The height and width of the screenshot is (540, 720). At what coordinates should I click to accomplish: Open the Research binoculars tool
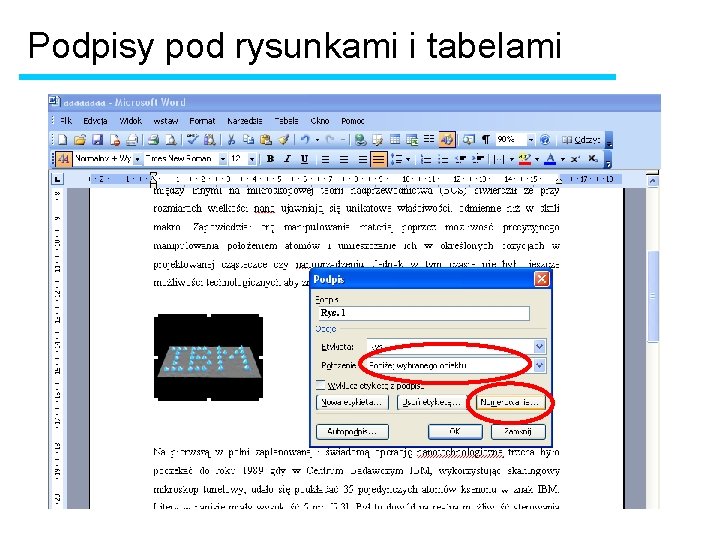(x=210, y=140)
